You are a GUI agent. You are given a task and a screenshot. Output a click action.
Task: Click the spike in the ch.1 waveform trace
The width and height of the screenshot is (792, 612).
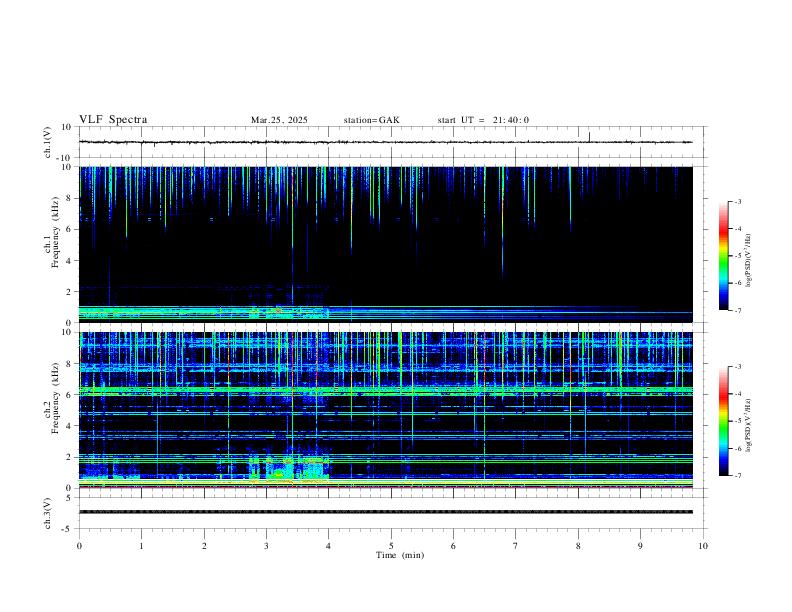[589, 137]
